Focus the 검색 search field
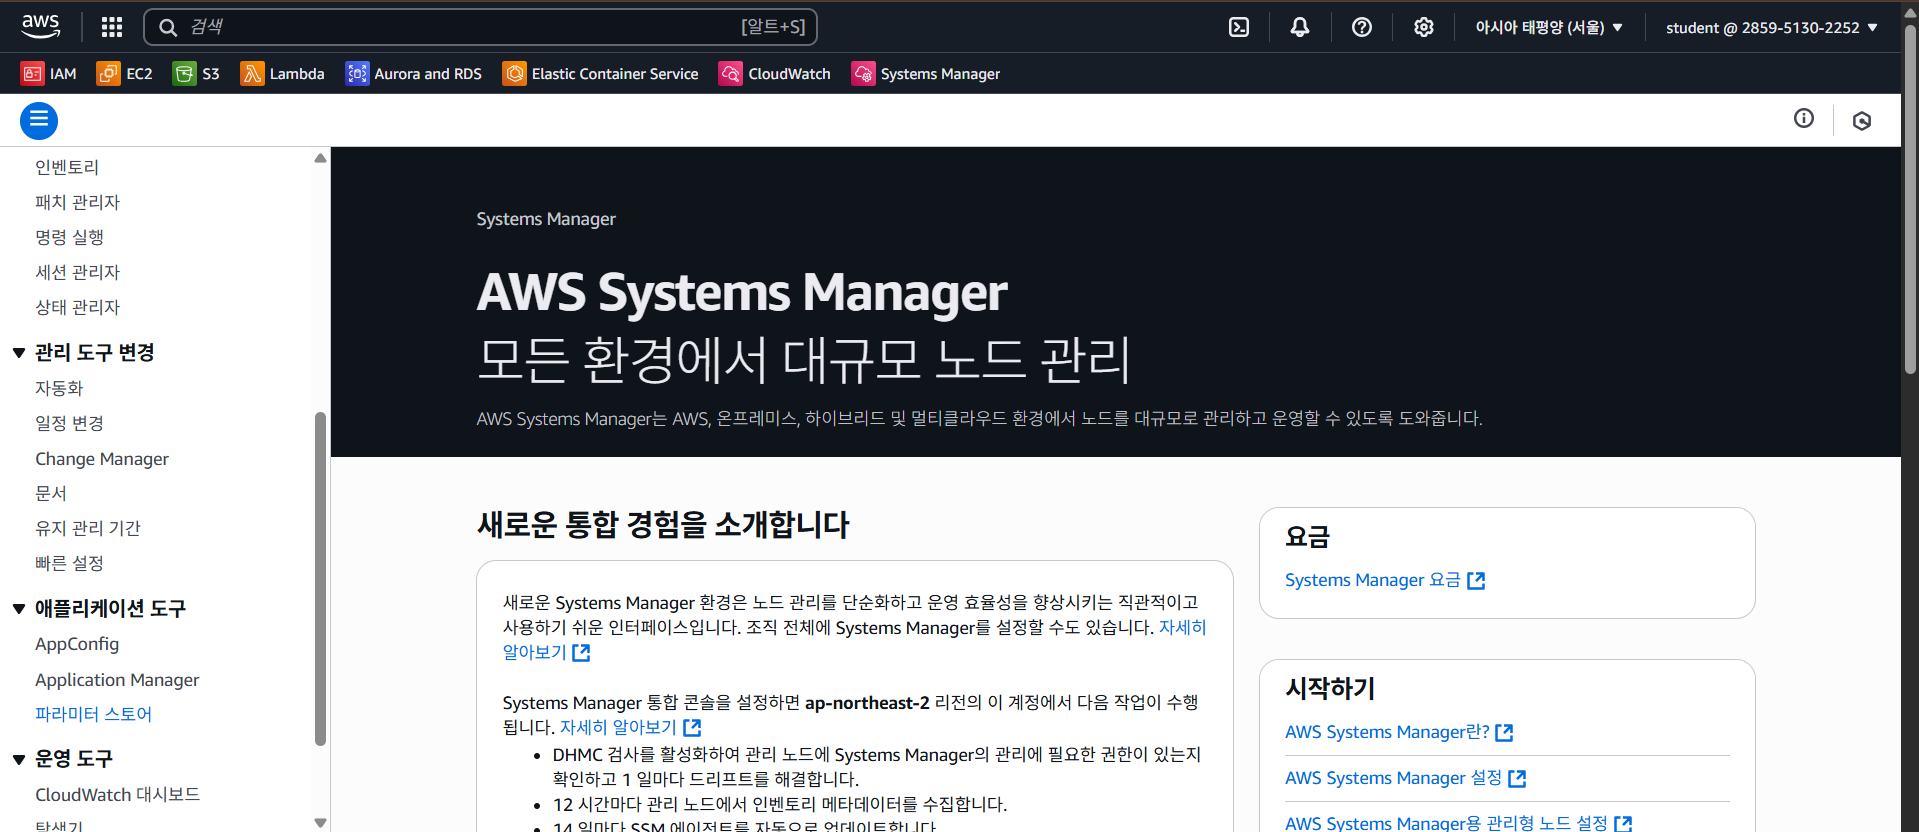1919x832 pixels. [x=480, y=27]
